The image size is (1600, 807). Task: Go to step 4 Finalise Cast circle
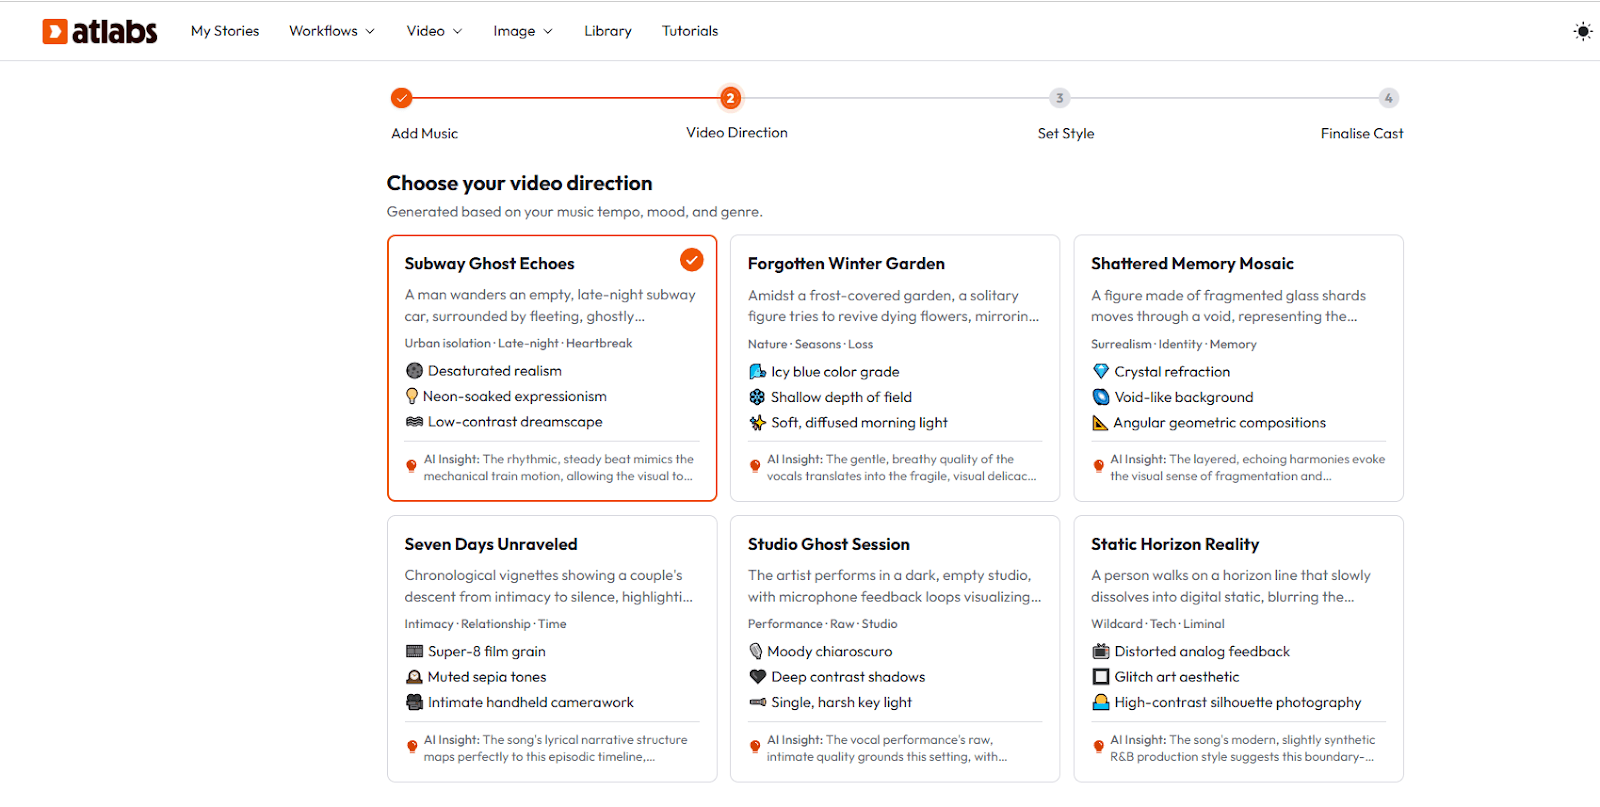click(x=1388, y=98)
